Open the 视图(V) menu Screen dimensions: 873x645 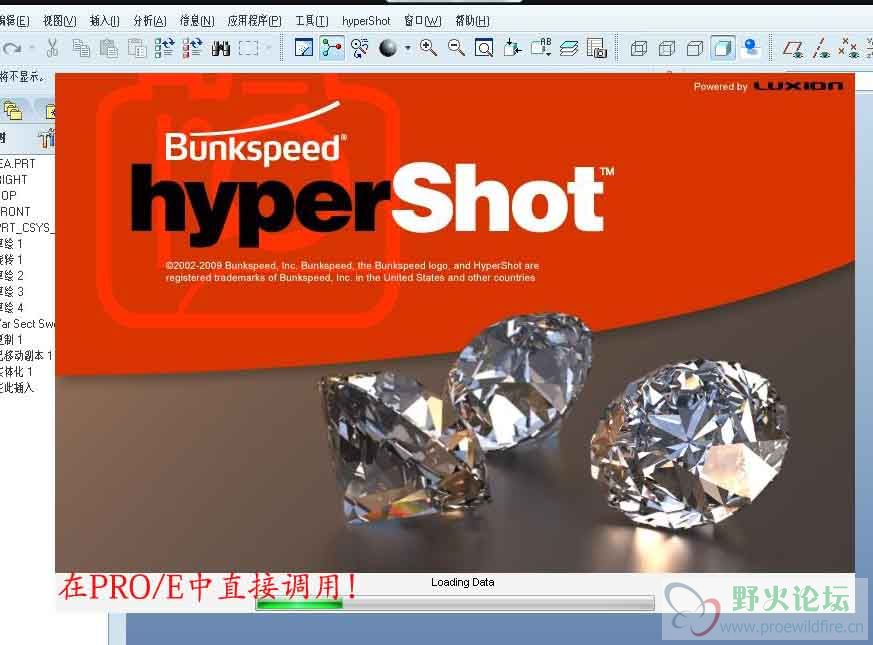[60, 21]
